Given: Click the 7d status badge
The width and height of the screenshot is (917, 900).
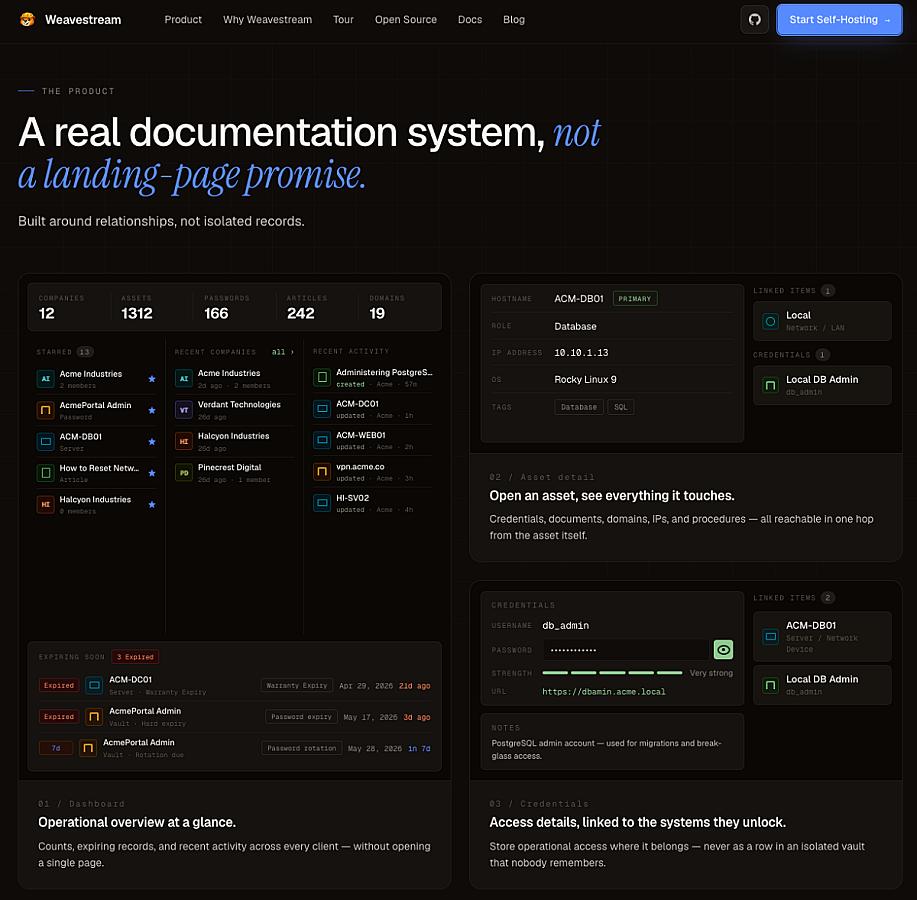Looking at the screenshot, I should (x=56, y=748).
